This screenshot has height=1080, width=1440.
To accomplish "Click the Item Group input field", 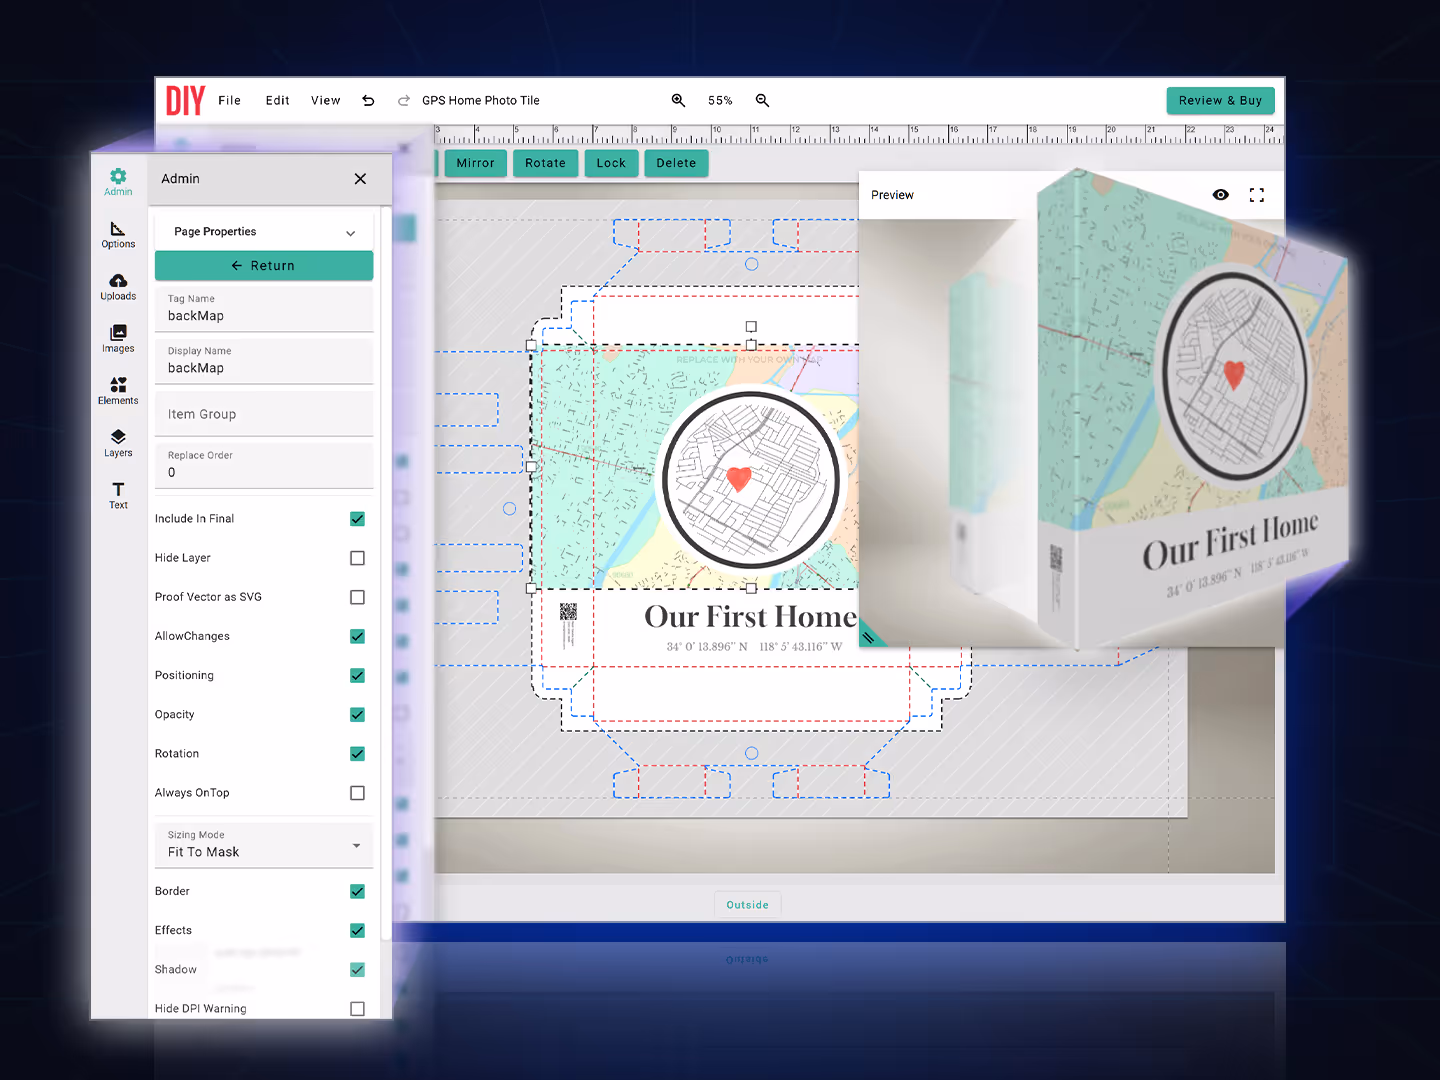I will (263, 413).
